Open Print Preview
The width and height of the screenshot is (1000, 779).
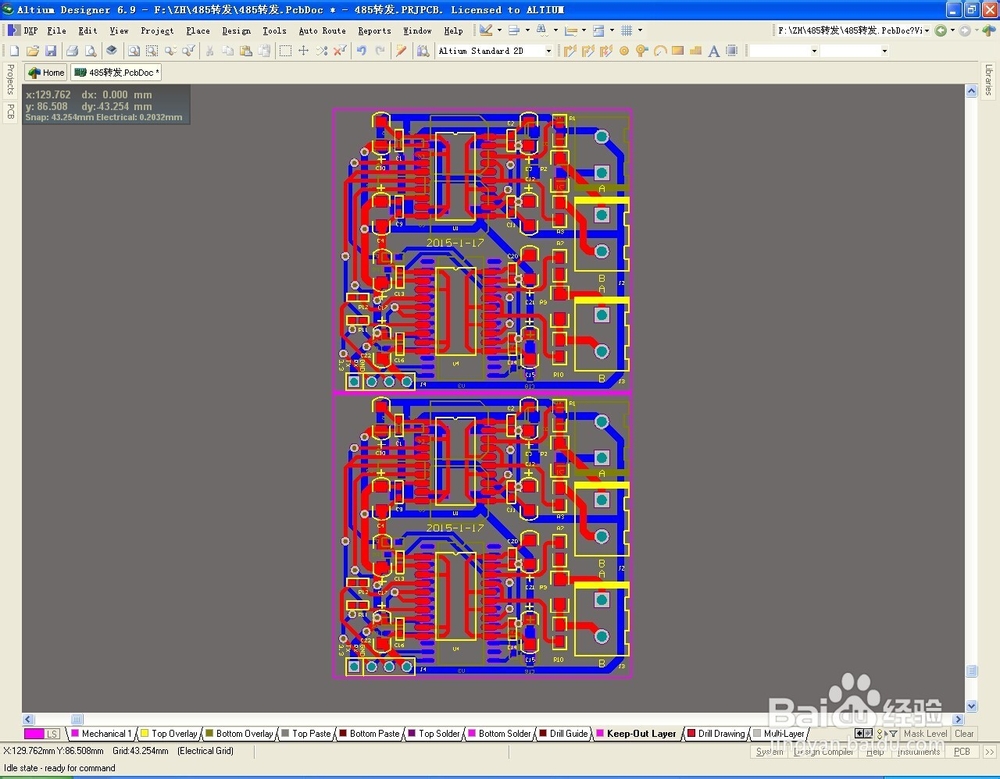point(91,50)
